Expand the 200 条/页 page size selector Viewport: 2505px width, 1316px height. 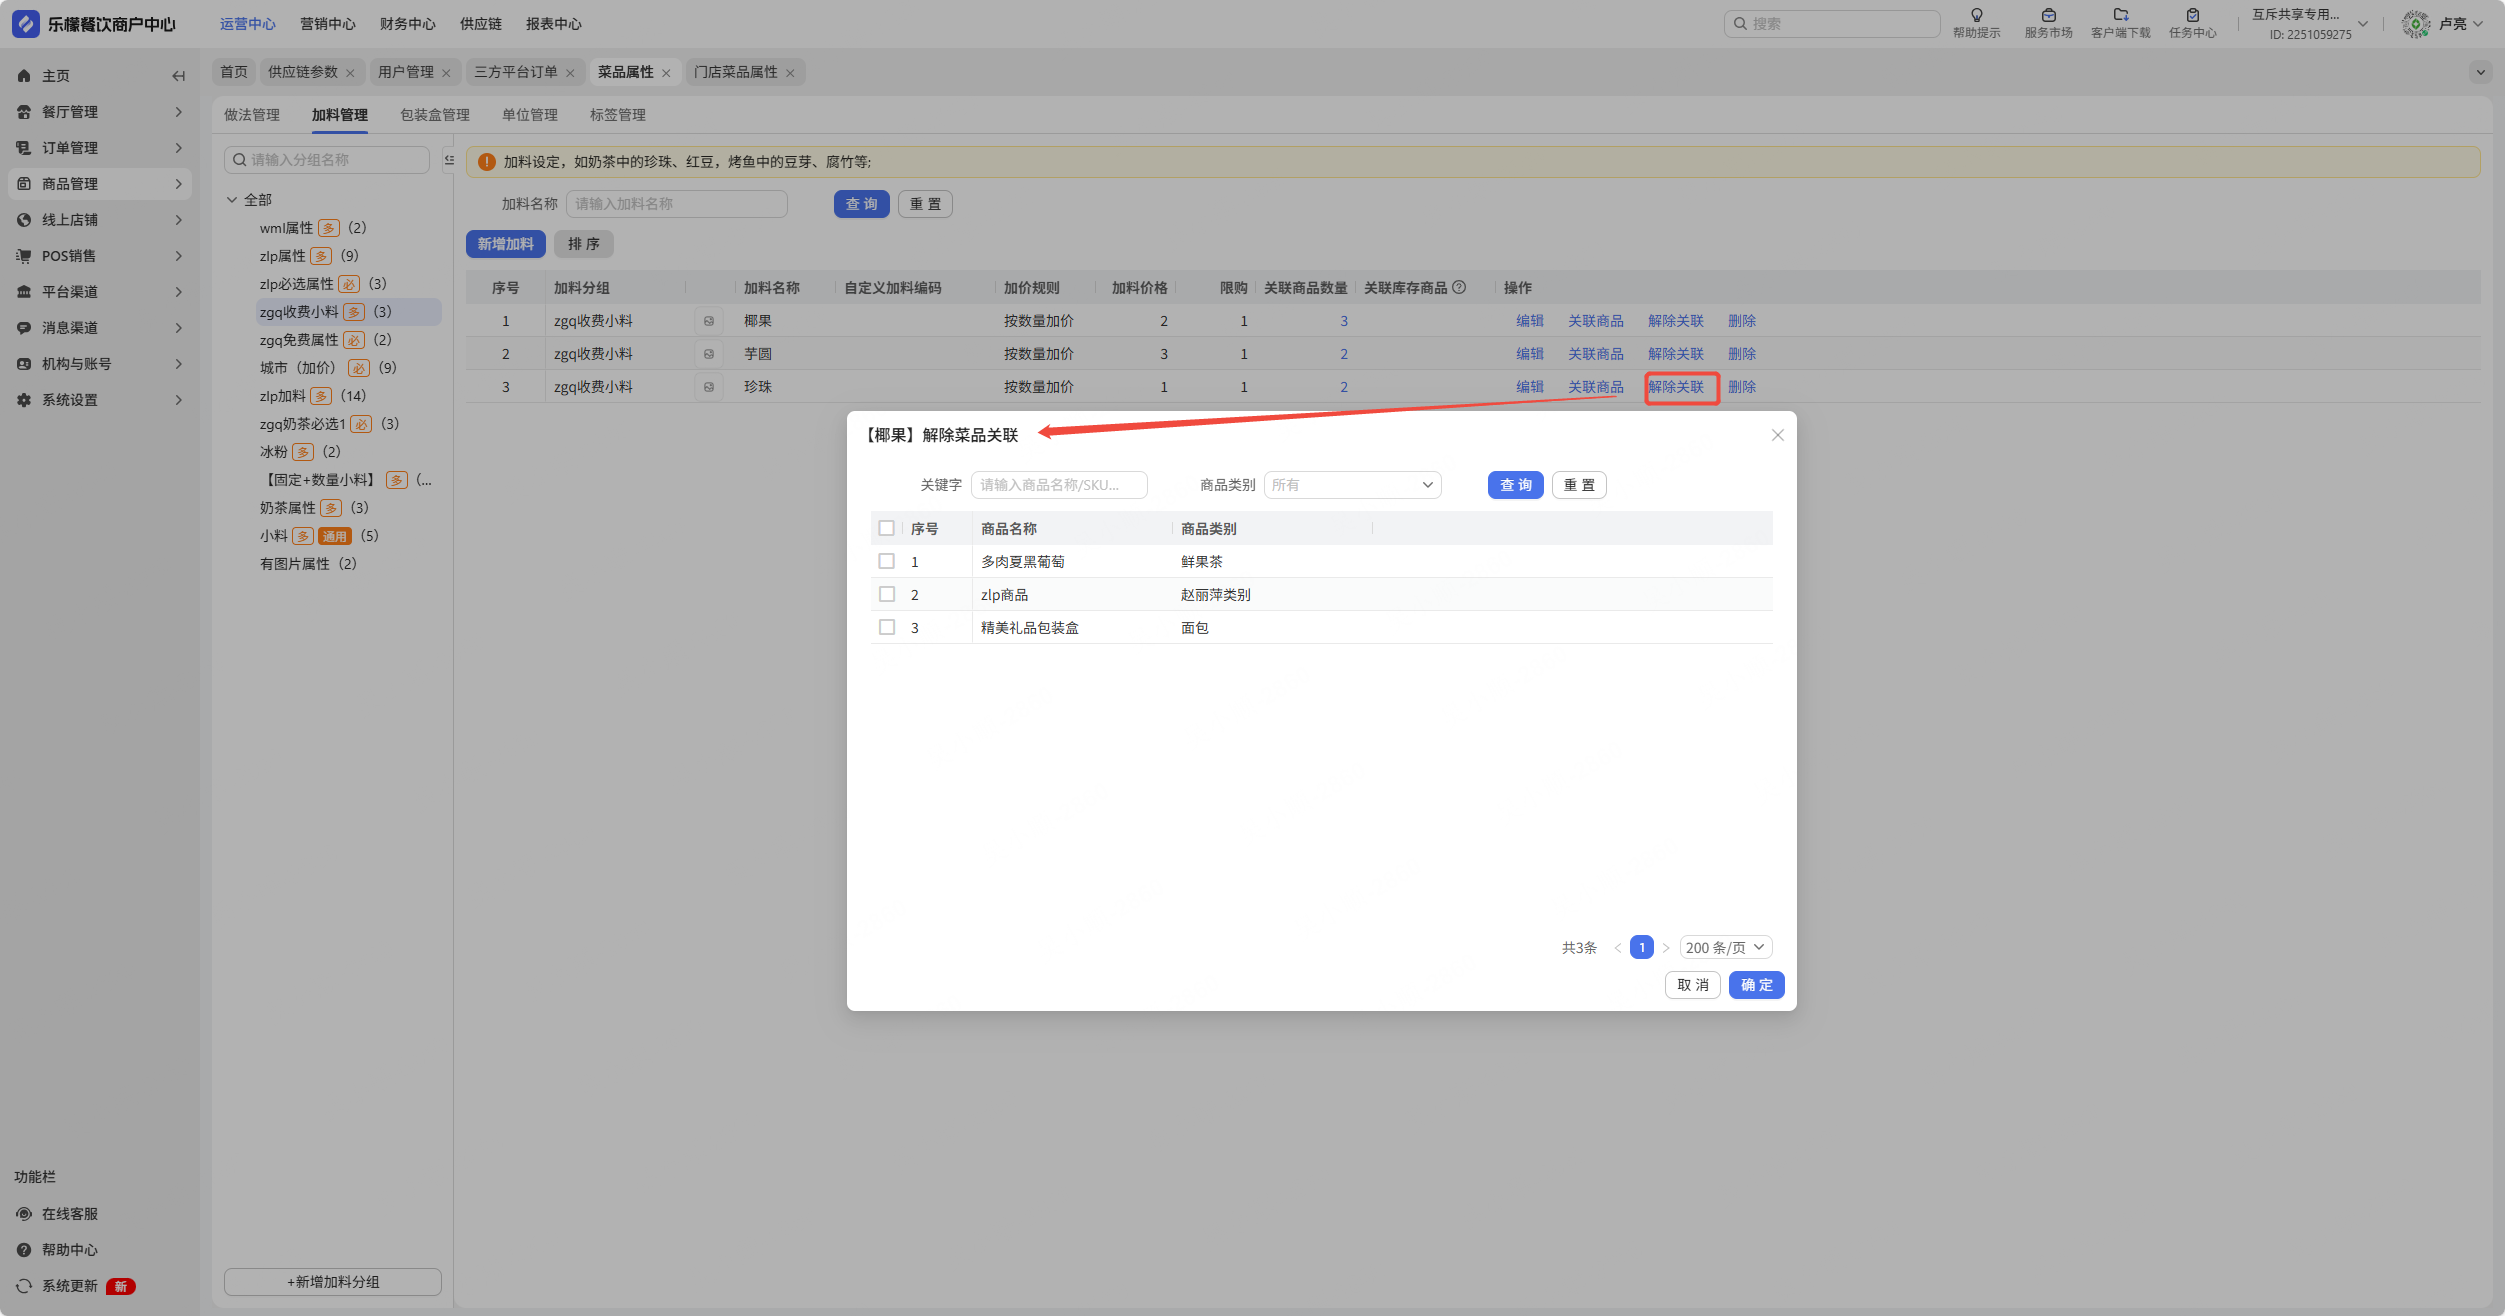pos(1725,947)
